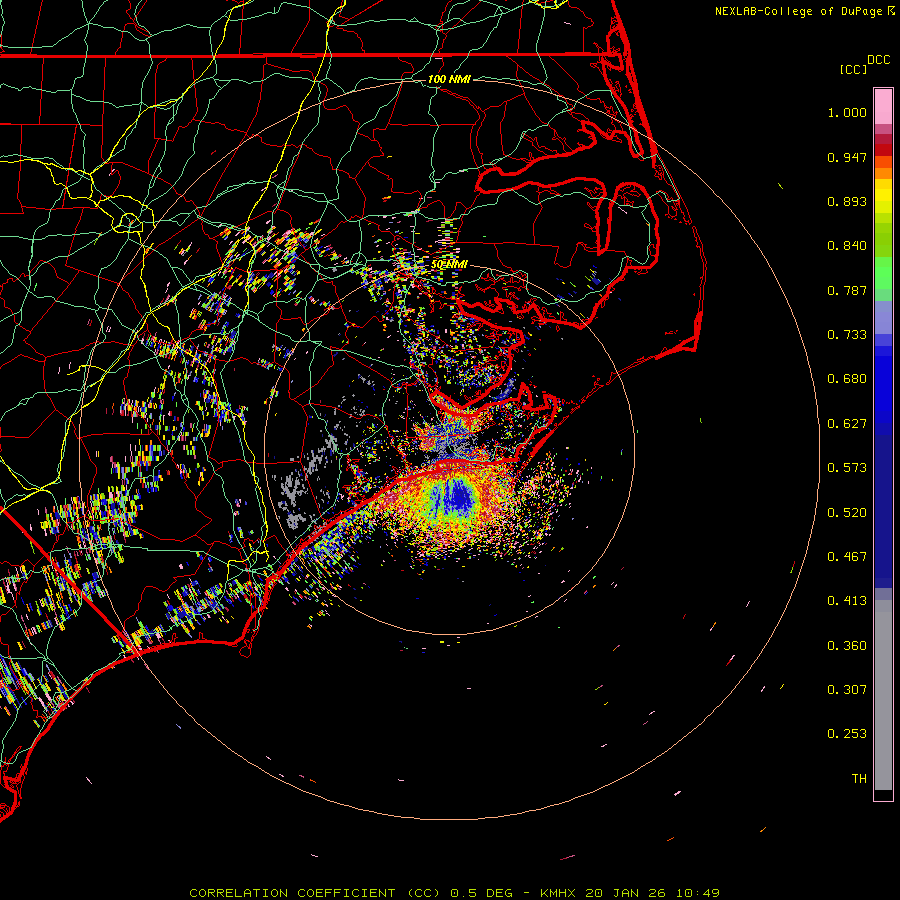900x900 pixels.
Task: Click the 0.360 legend value
Action: 847,646
